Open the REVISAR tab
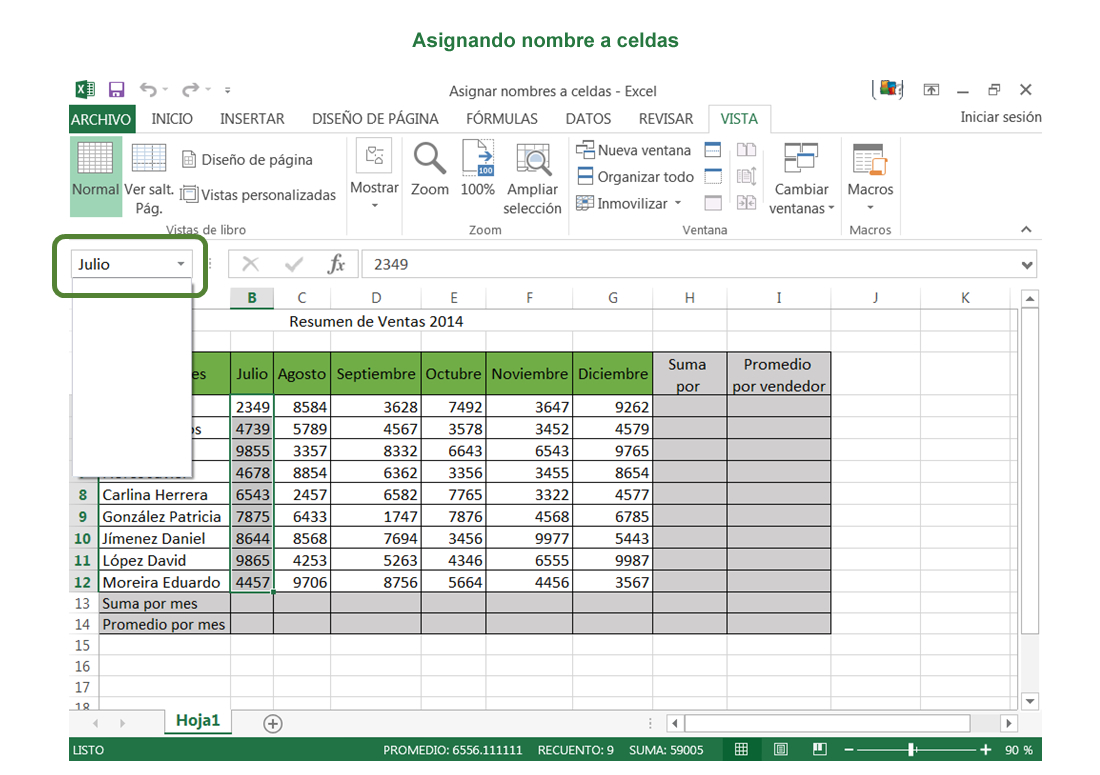Screen dimensions: 1100x775 tap(666, 119)
